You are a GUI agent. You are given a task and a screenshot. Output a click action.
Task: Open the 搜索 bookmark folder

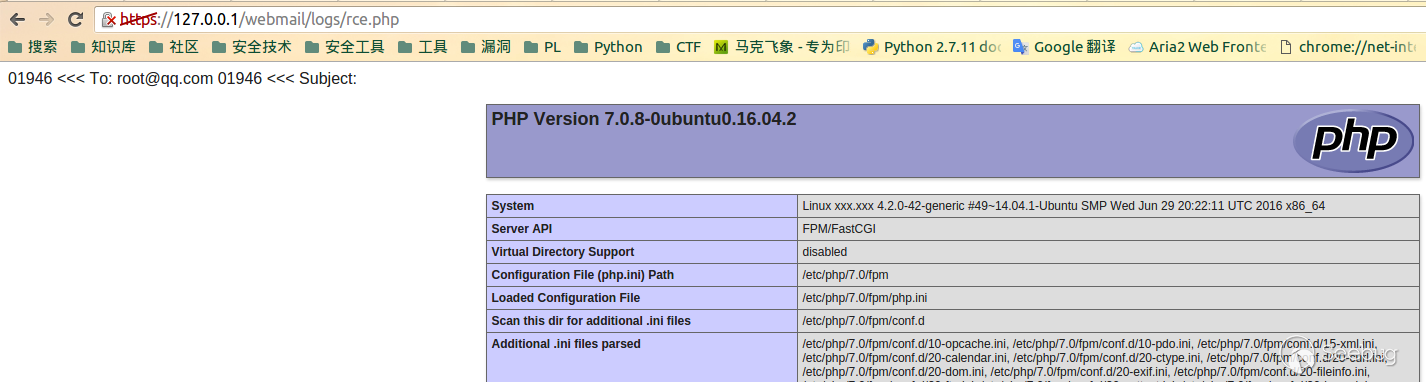[x=32, y=47]
